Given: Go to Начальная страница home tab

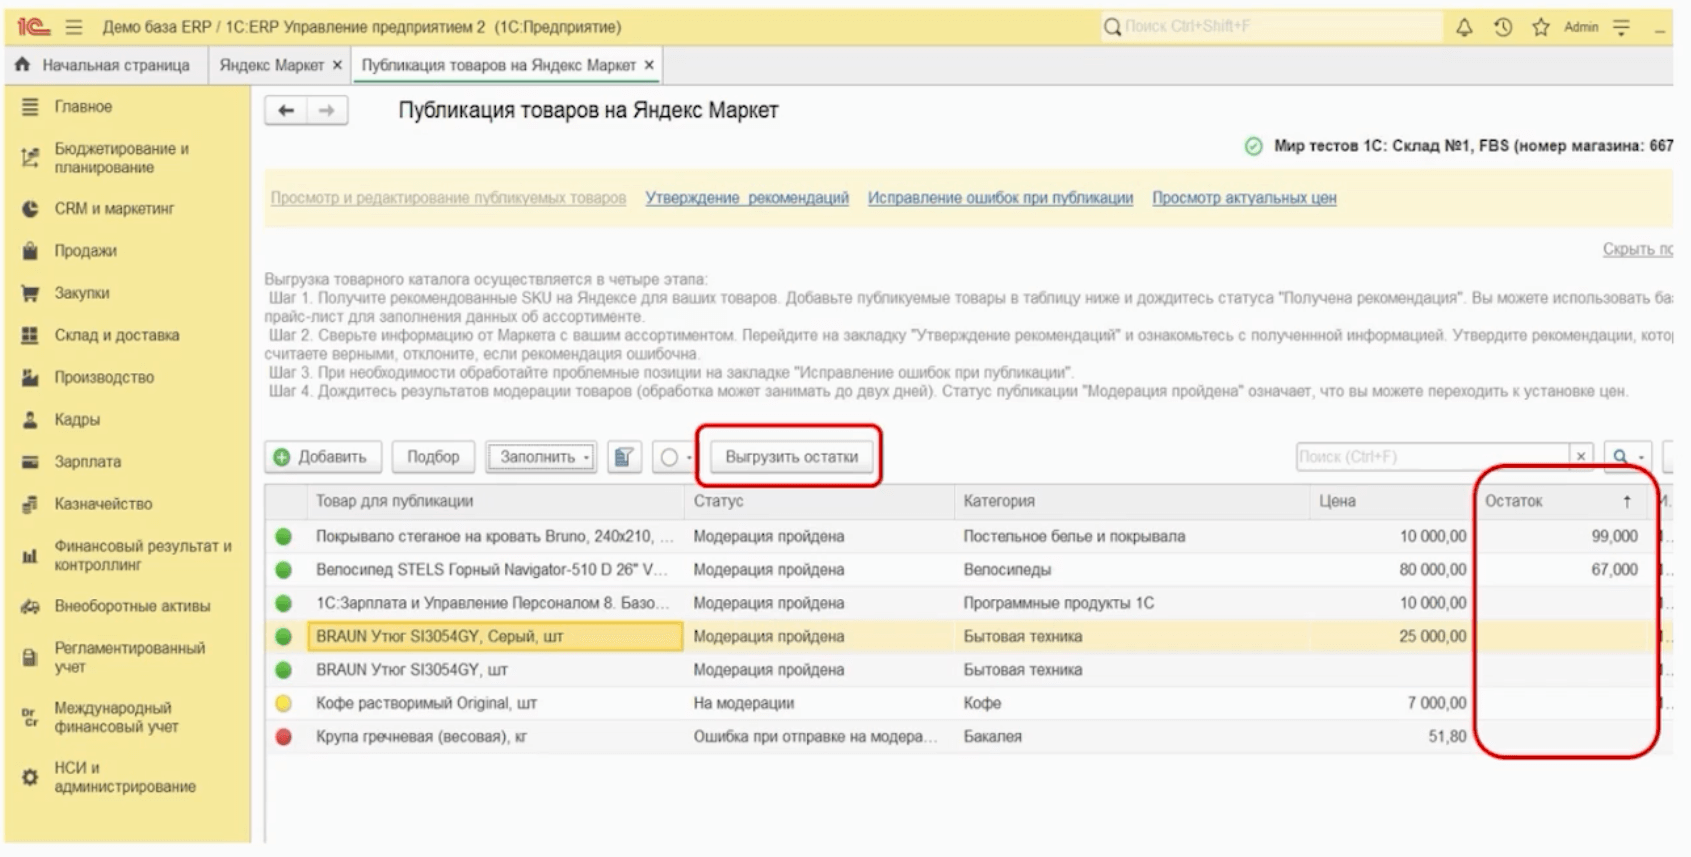Looking at the screenshot, I should (x=103, y=65).
